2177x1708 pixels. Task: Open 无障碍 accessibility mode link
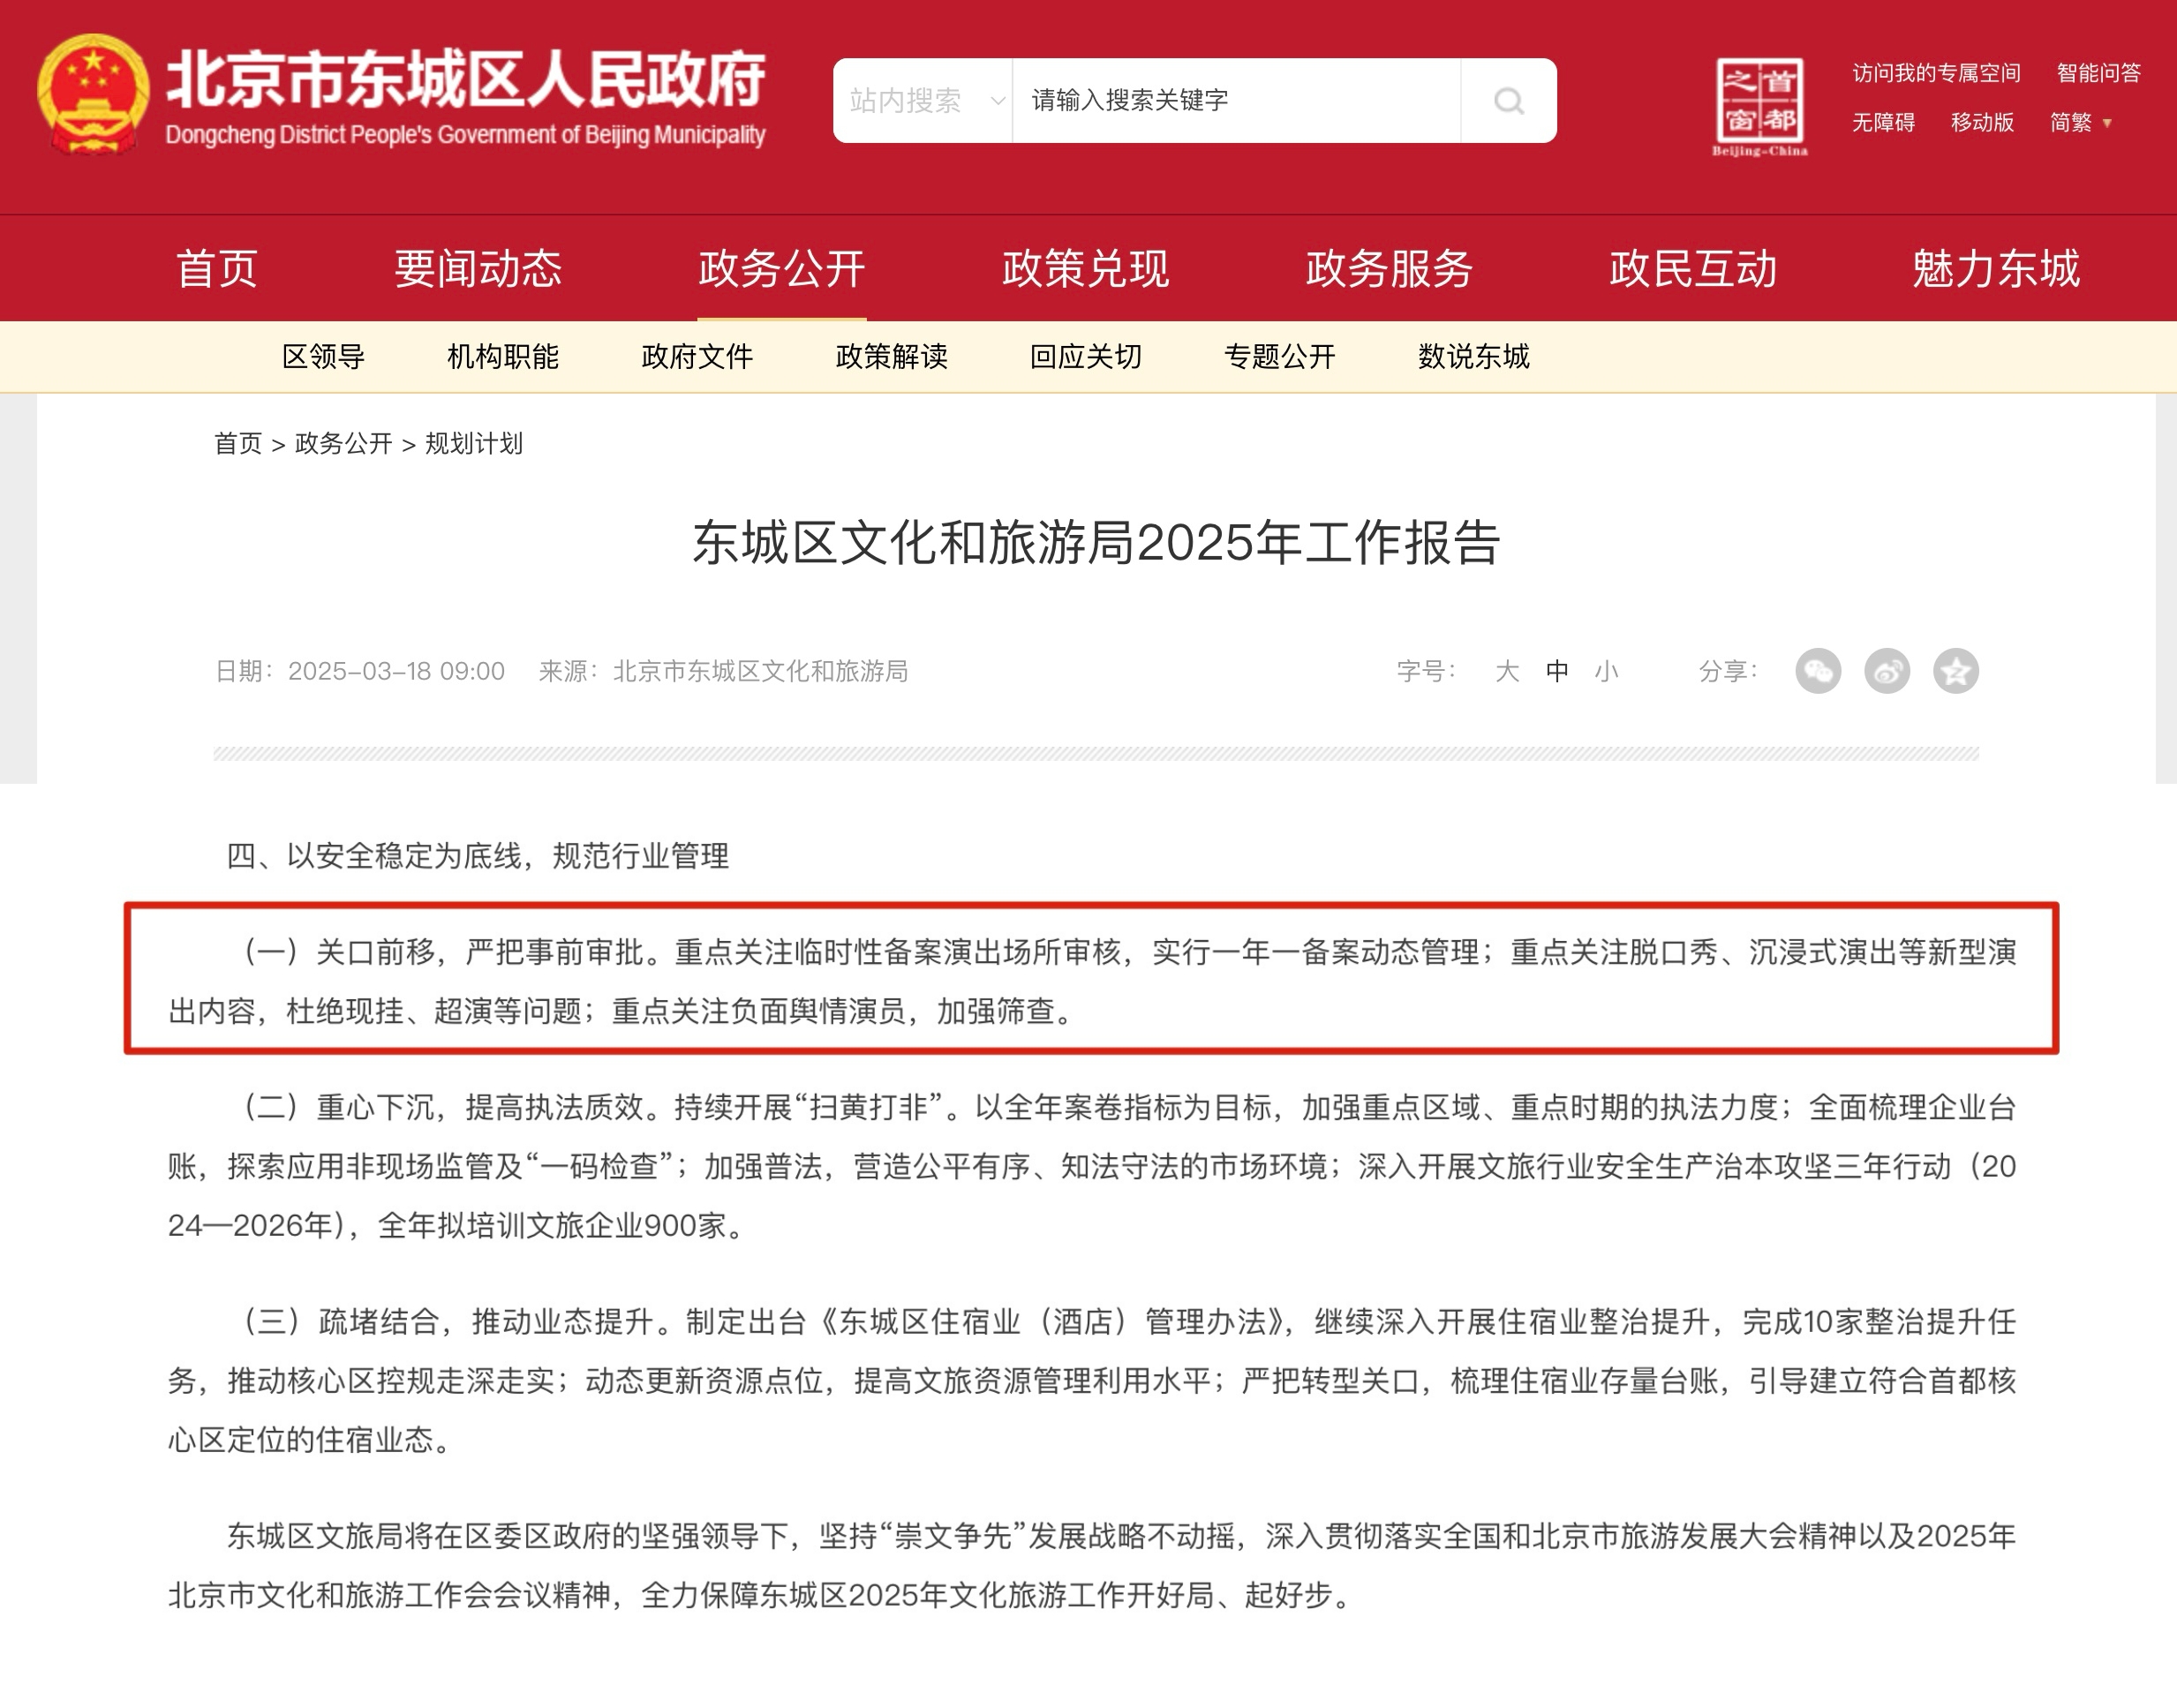pyautogui.click(x=1882, y=123)
